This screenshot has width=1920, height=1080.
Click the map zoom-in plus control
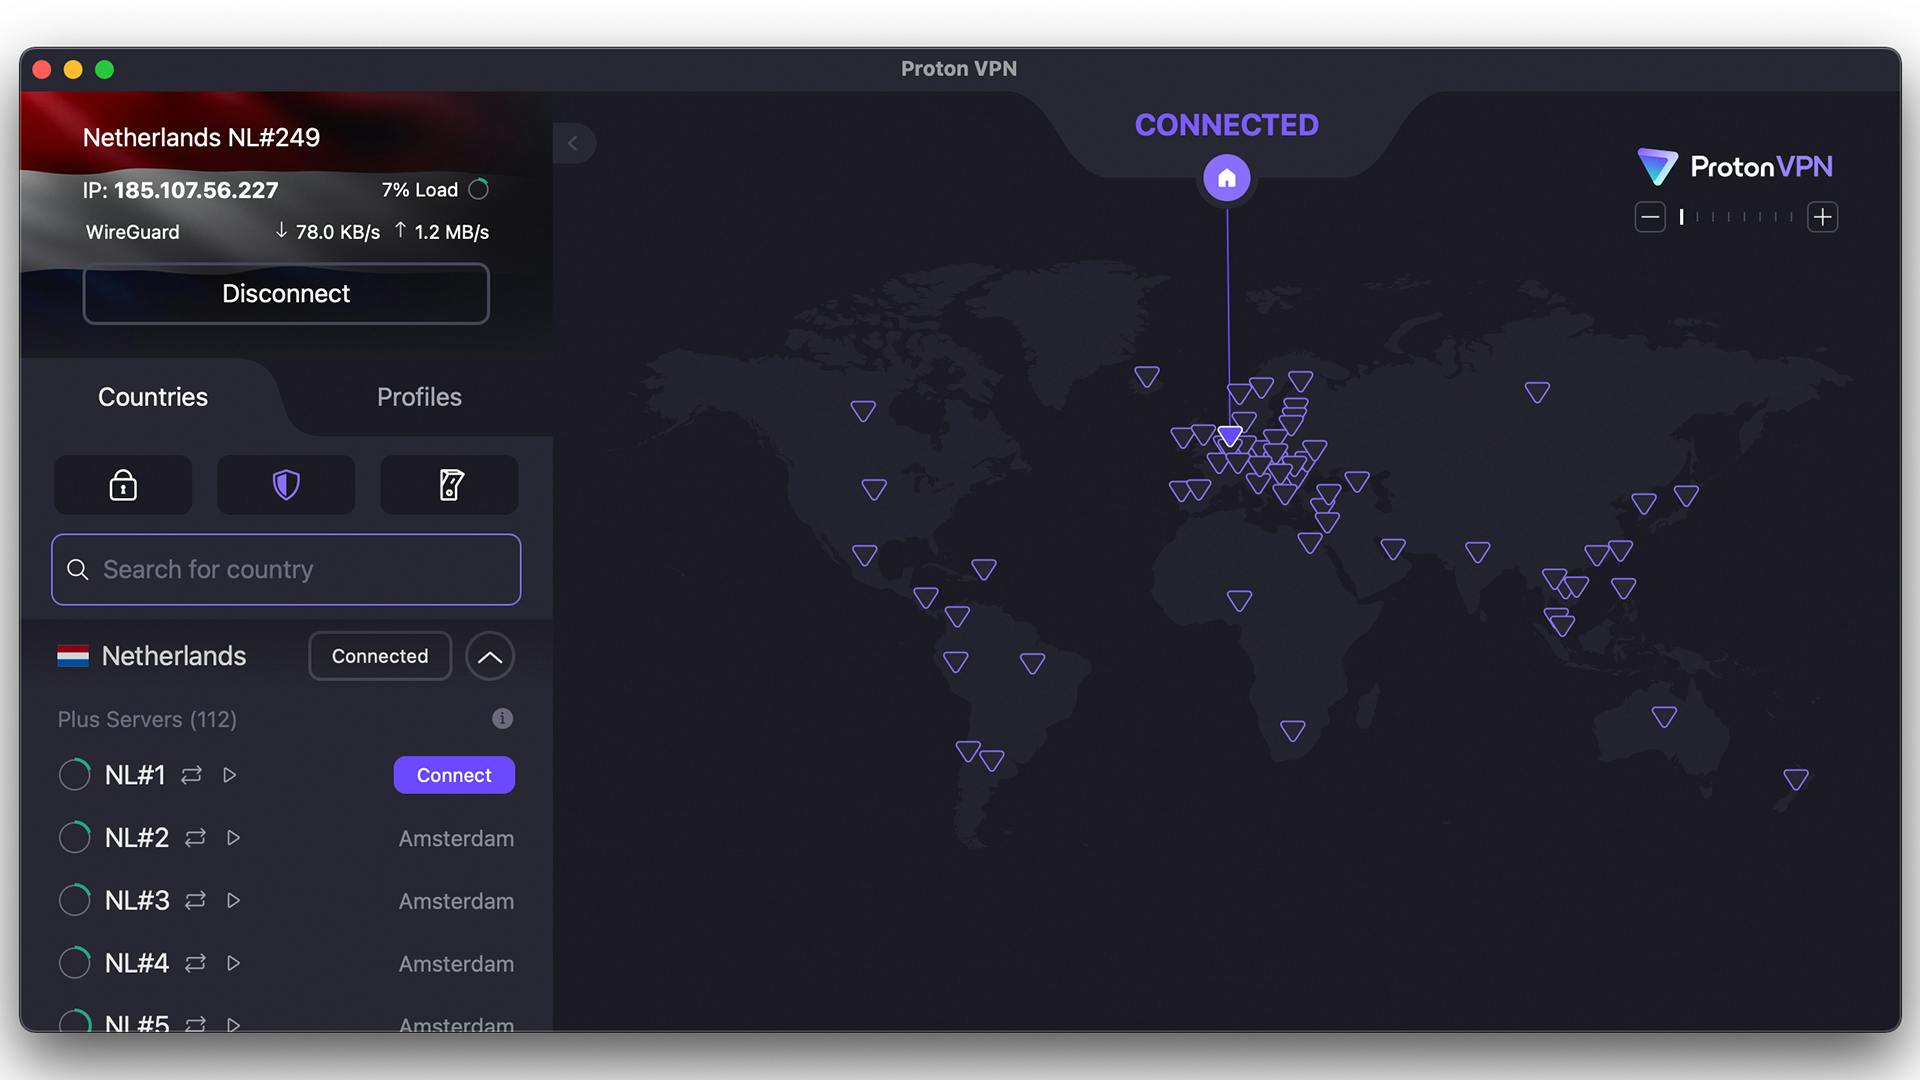(1822, 217)
